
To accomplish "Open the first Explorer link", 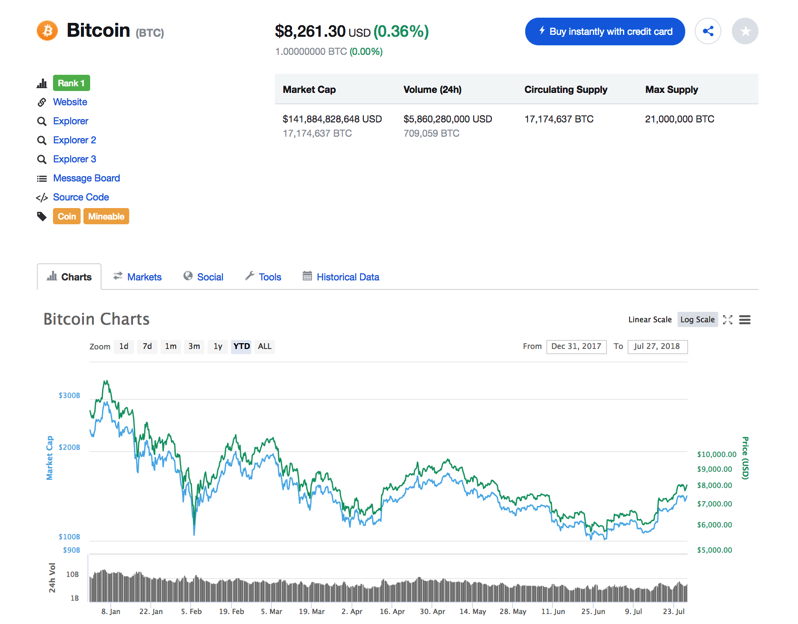I will point(71,121).
